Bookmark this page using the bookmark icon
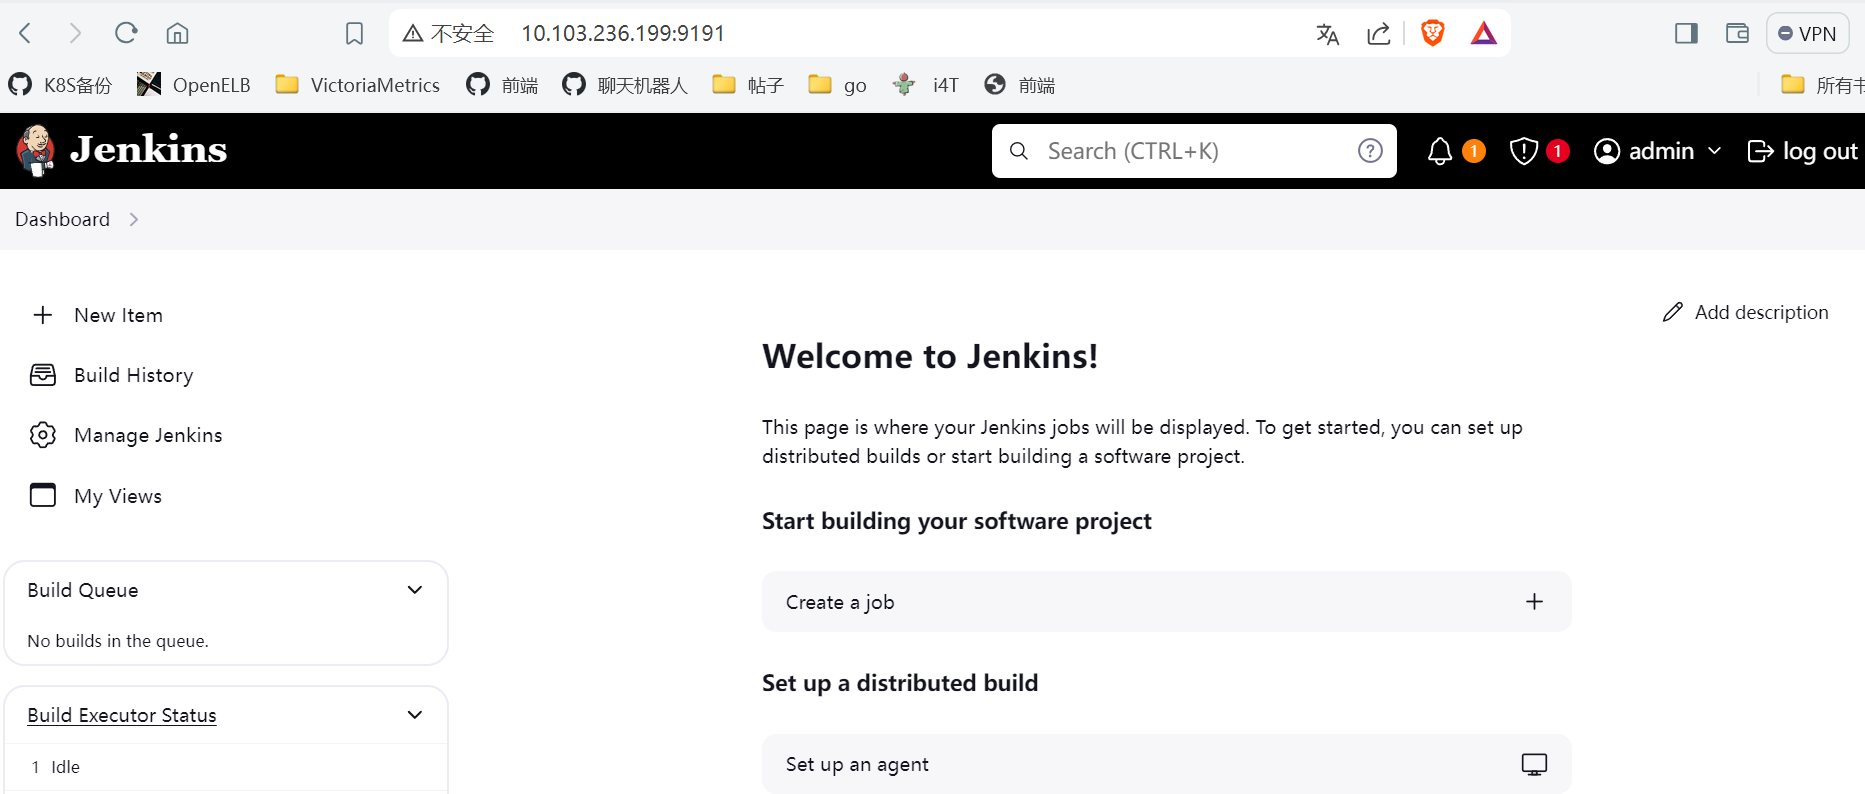This screenshot has width=1865, height=794. click(354, 34)
